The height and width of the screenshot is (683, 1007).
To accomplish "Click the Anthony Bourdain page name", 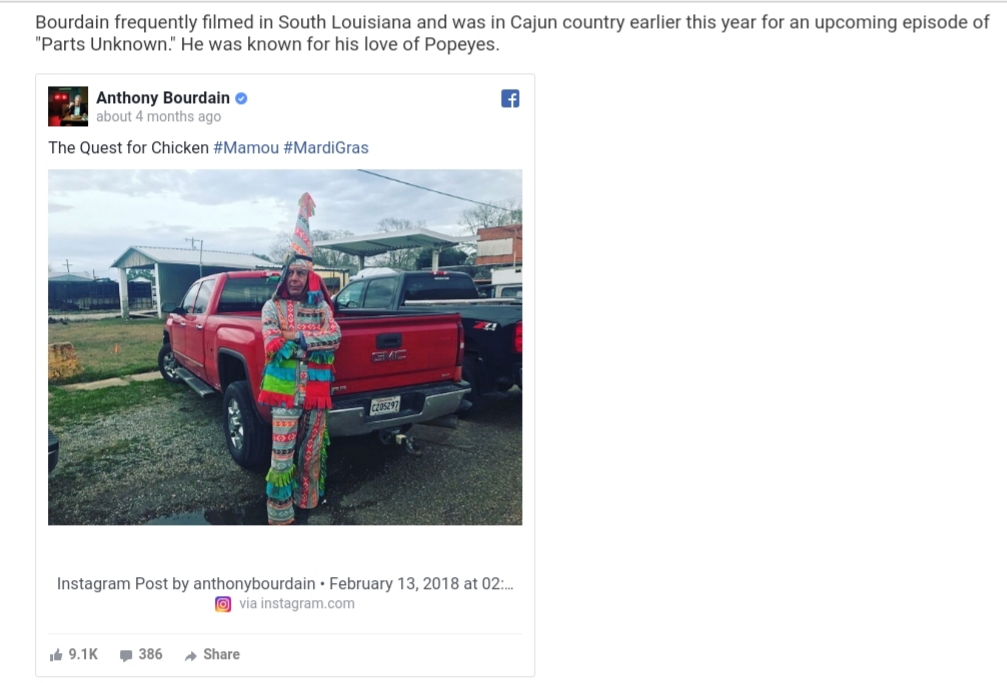I will [163, 98].
